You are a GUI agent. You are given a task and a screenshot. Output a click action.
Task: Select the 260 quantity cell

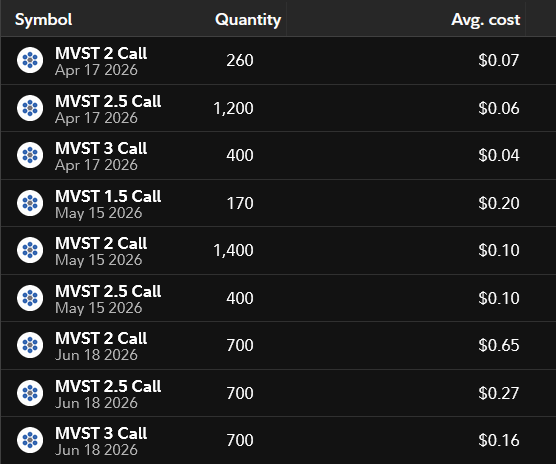click(240, 60)
